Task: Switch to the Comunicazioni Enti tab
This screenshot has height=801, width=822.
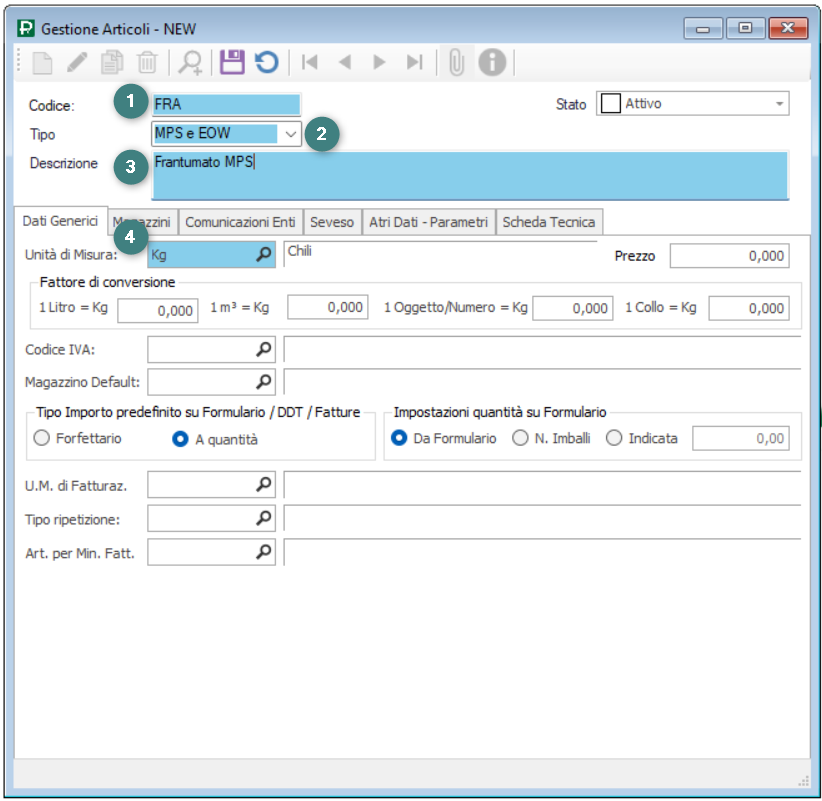Action: (240, 222)
